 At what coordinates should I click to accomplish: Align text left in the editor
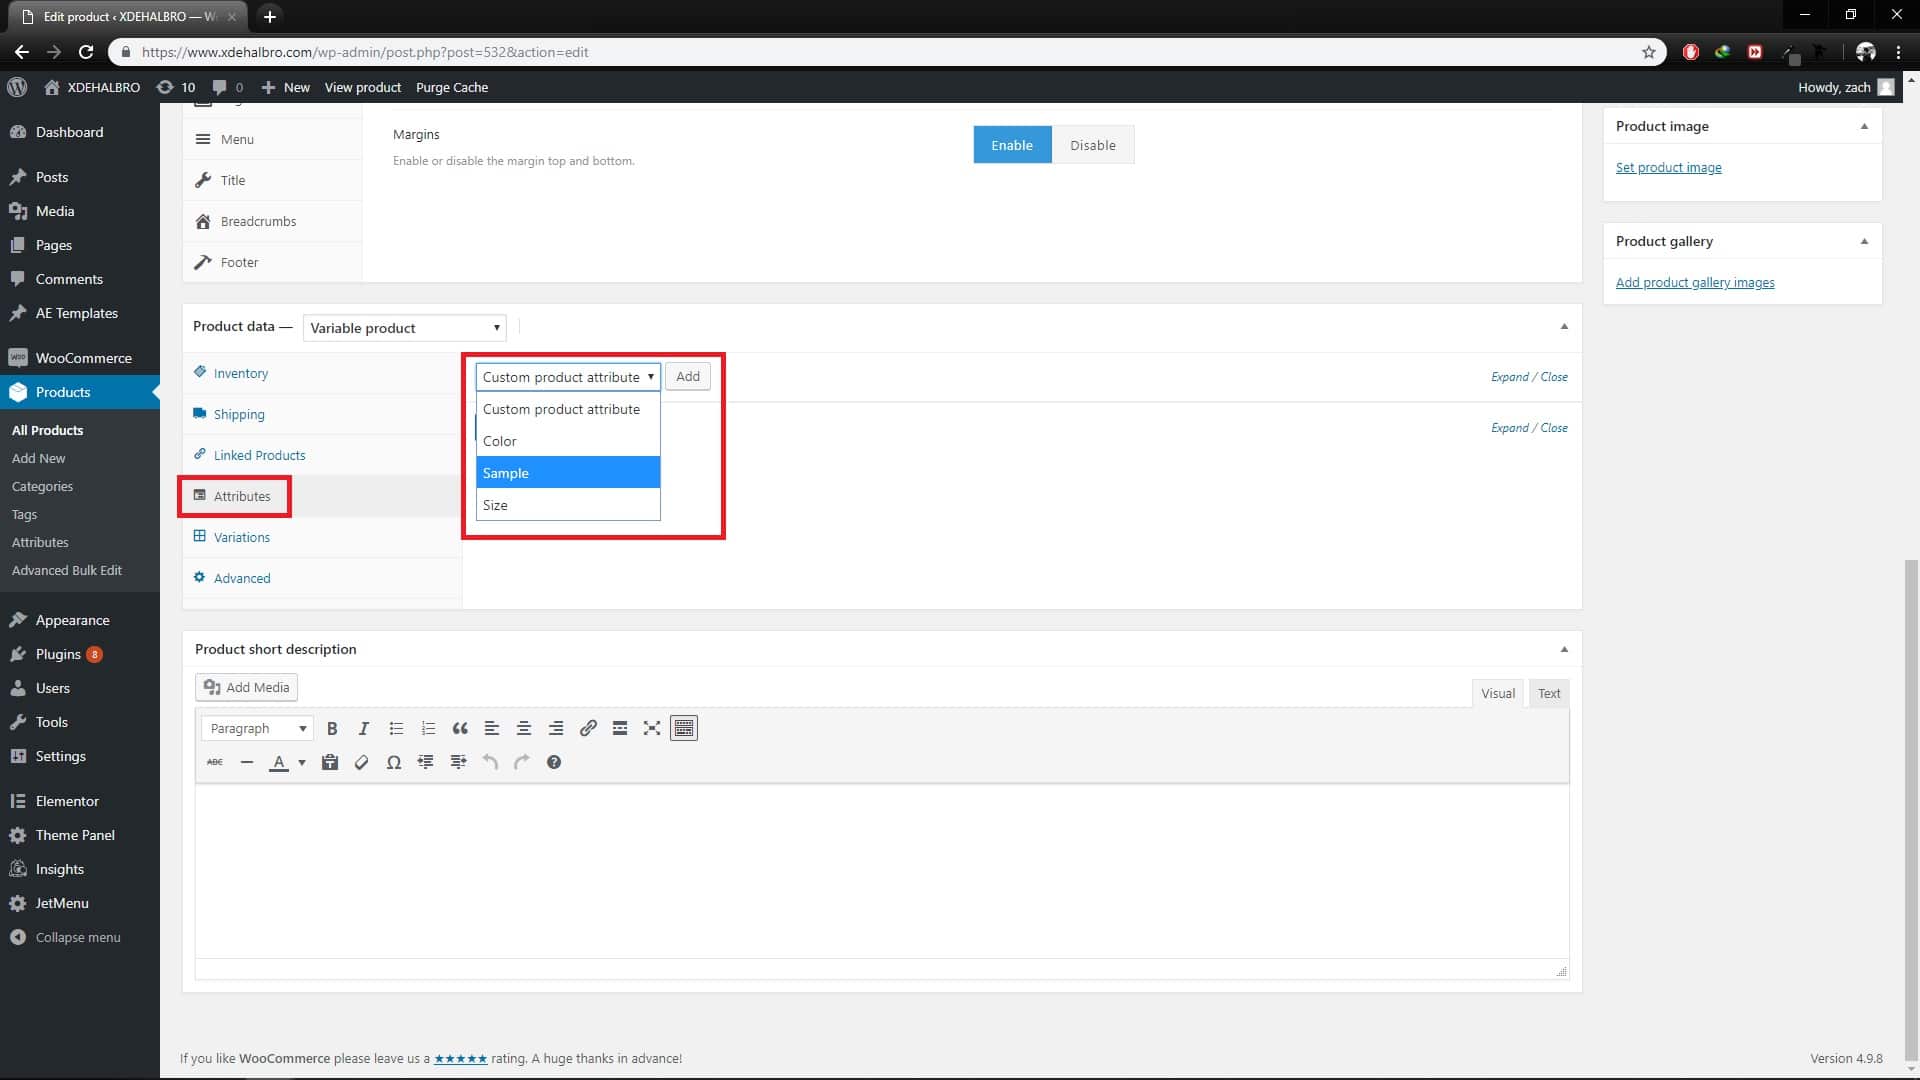tap(492, 728)
